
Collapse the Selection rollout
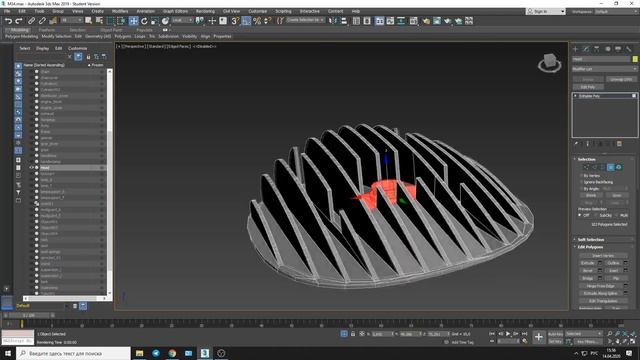587,159
